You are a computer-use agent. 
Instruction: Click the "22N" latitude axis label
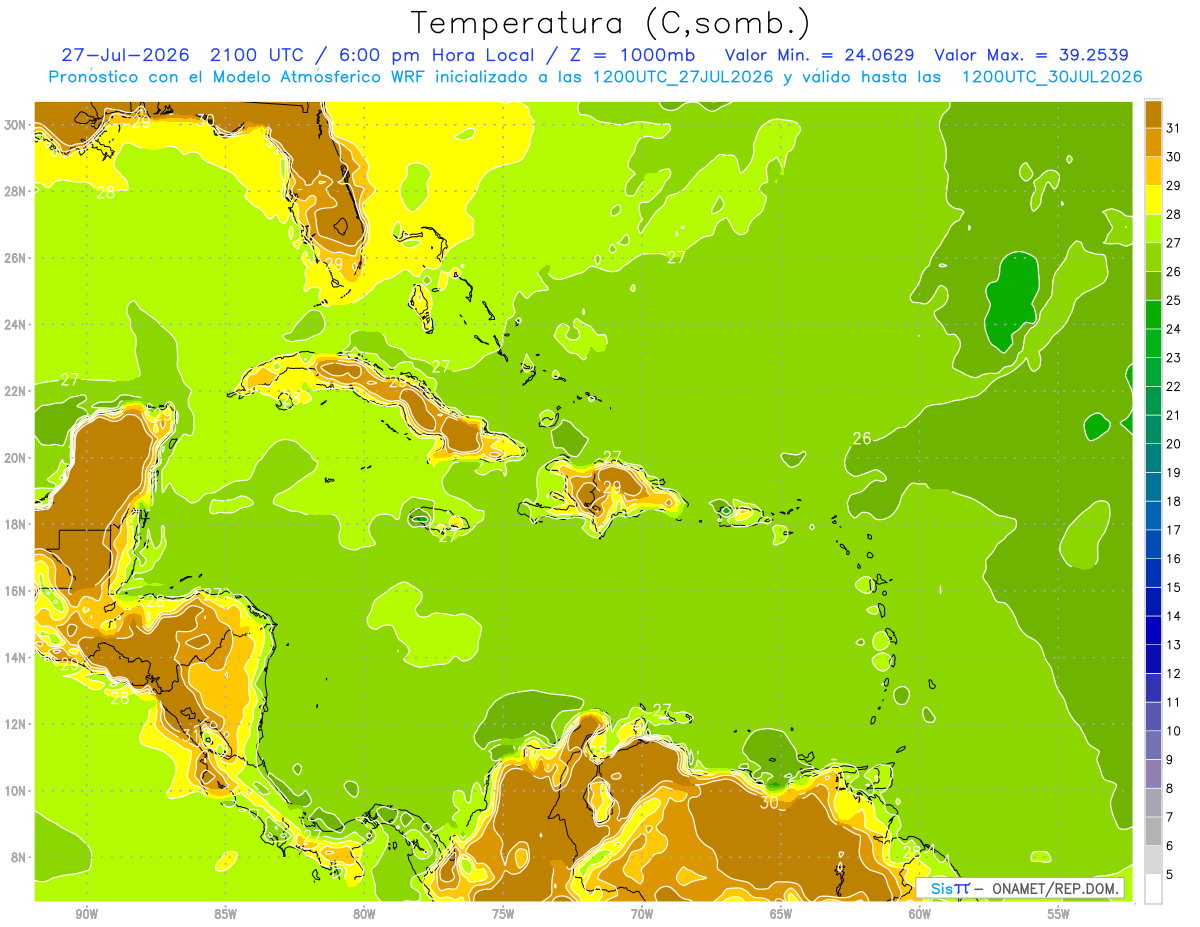point(17,391)
